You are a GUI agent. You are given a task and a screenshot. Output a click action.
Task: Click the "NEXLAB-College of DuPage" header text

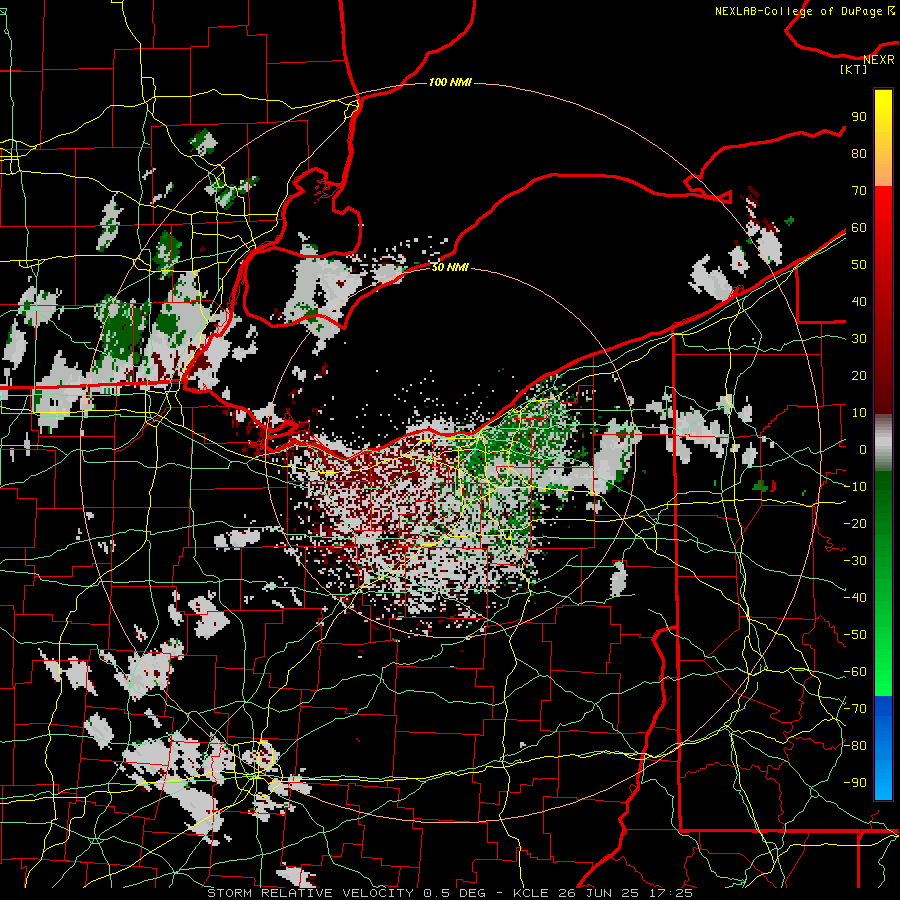pos(798,11)
